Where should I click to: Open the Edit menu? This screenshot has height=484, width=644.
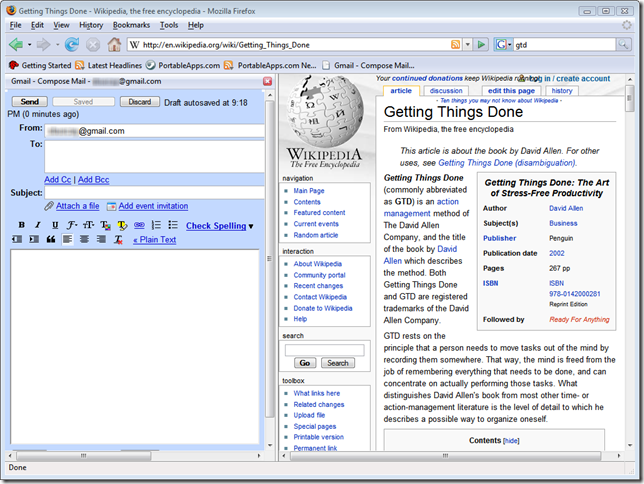[x=37, y=25]
